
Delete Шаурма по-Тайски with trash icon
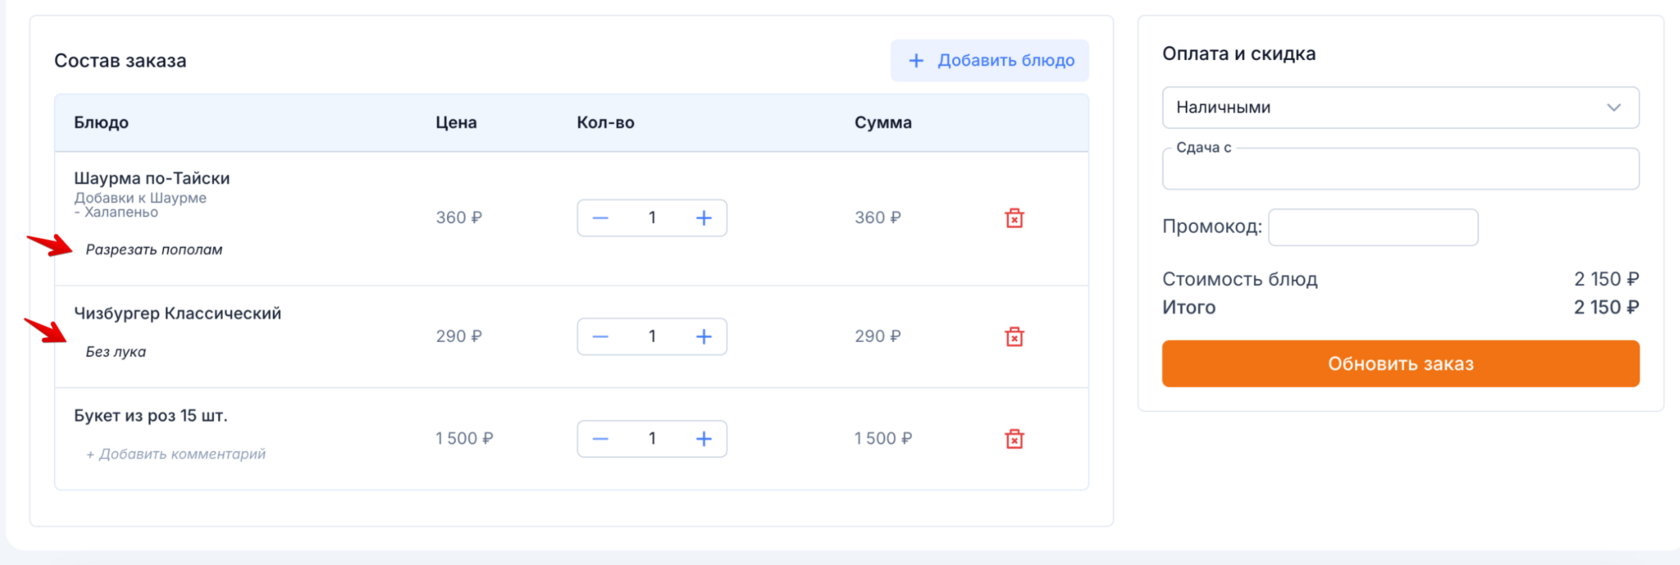(1014, 218)
